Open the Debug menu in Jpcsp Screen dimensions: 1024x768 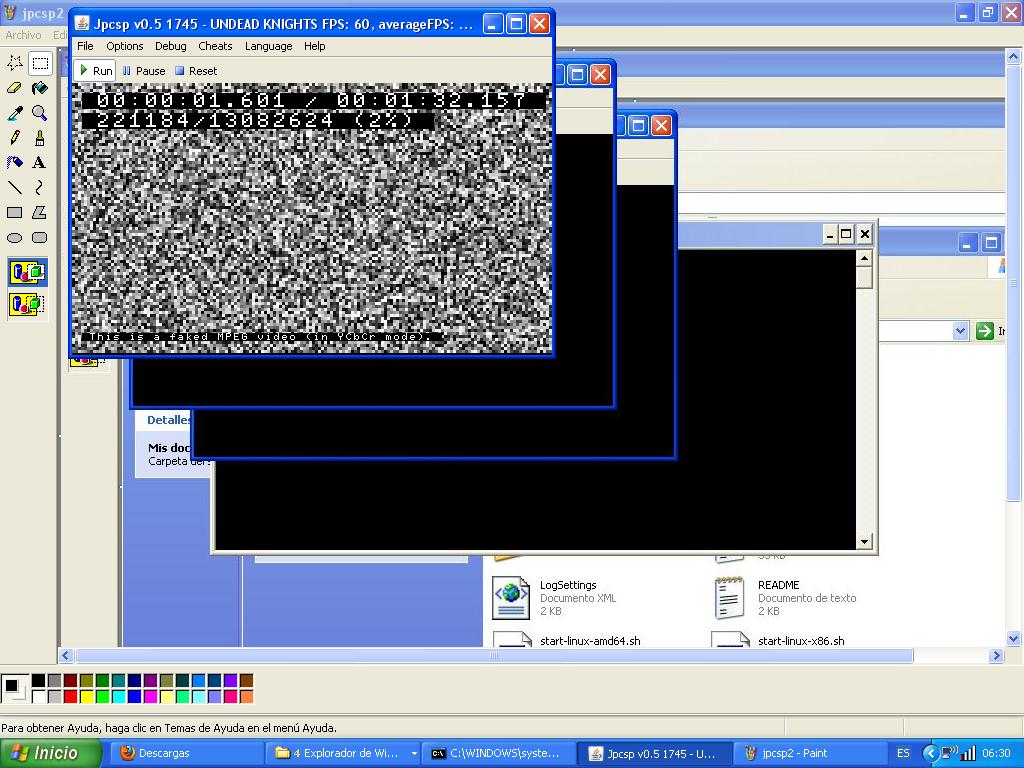click(170, 46)
